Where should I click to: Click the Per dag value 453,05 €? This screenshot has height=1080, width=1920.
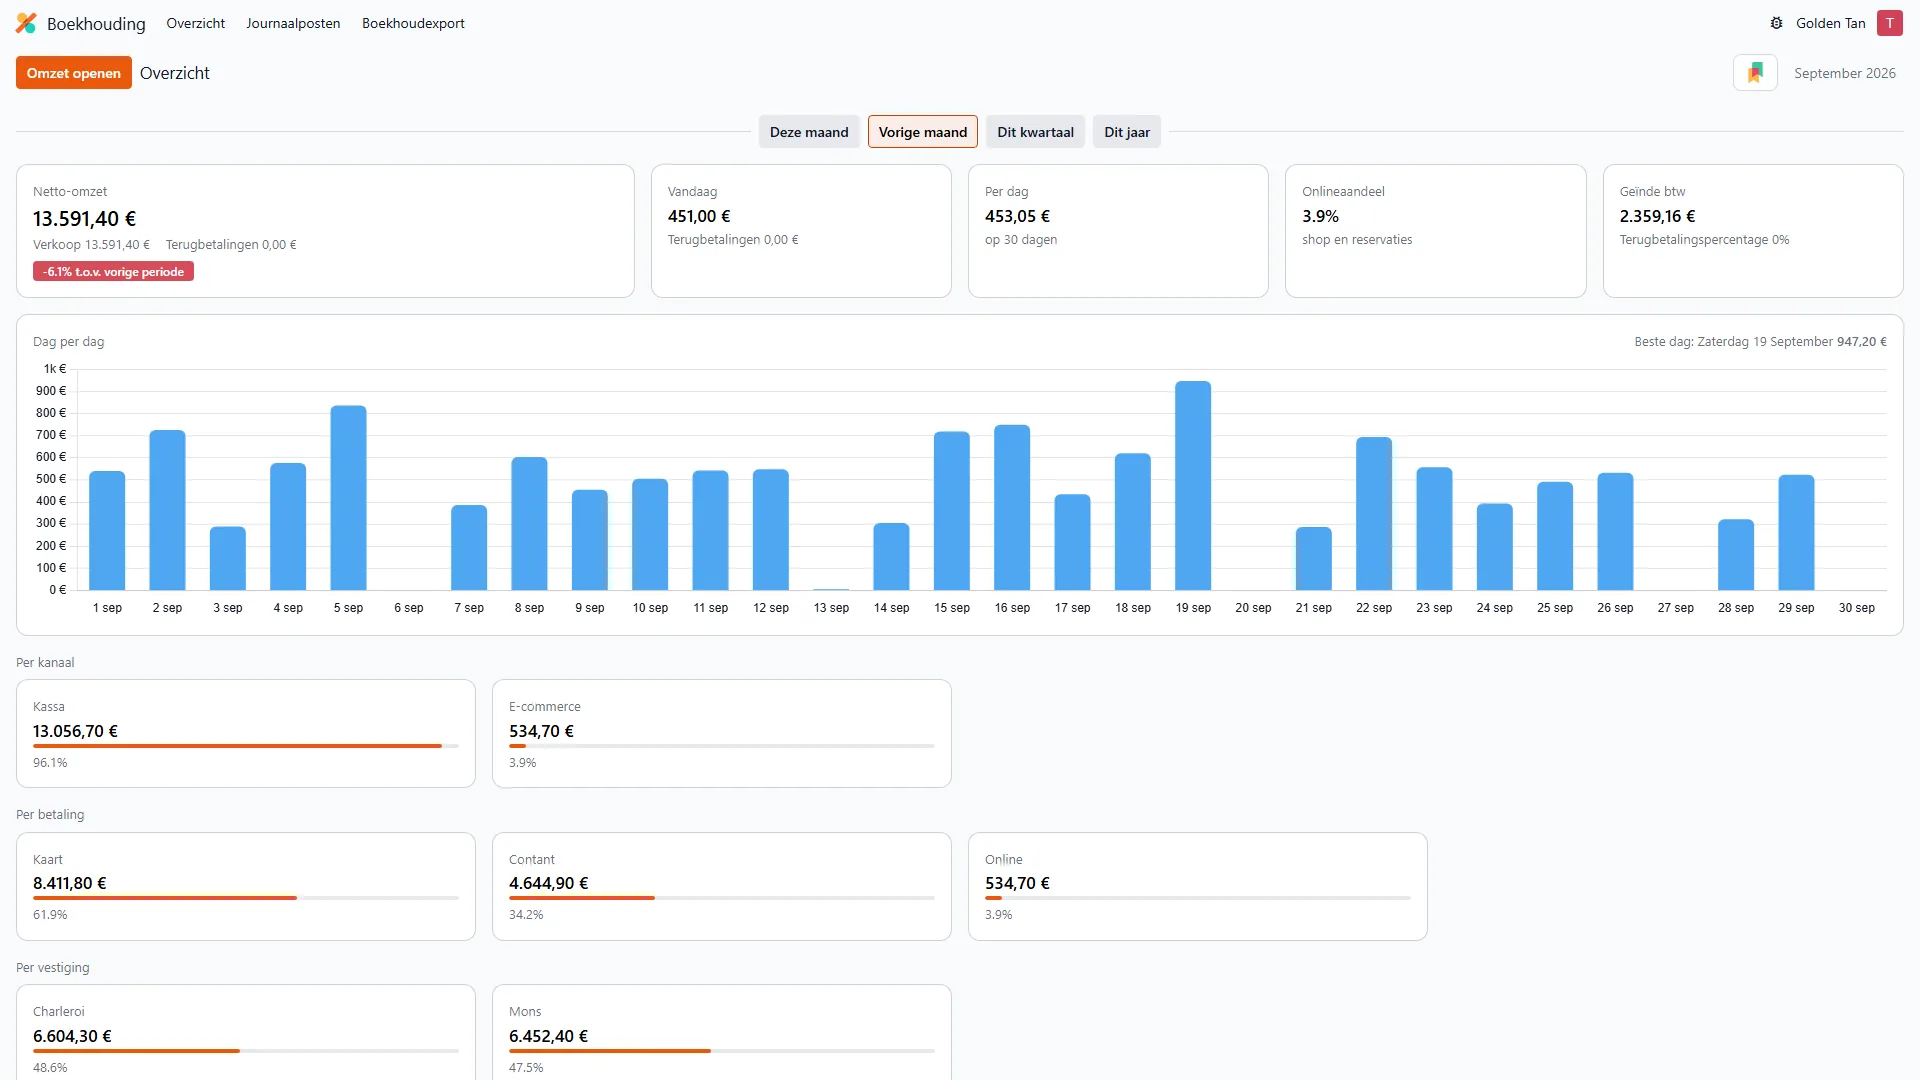pyautogui.click(x=1017, y=216)
